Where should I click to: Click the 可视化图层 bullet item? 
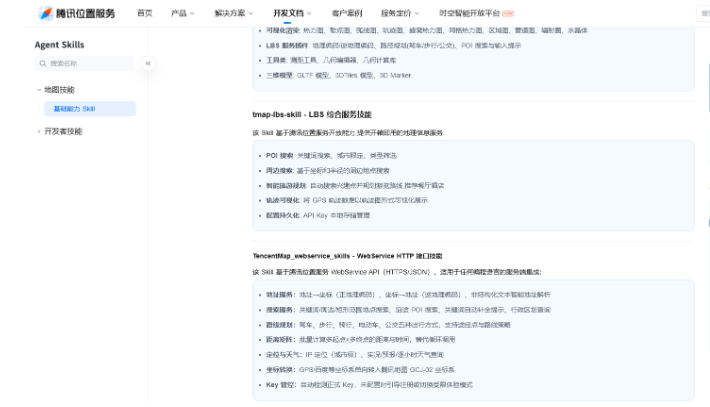[x=427, y=30]
